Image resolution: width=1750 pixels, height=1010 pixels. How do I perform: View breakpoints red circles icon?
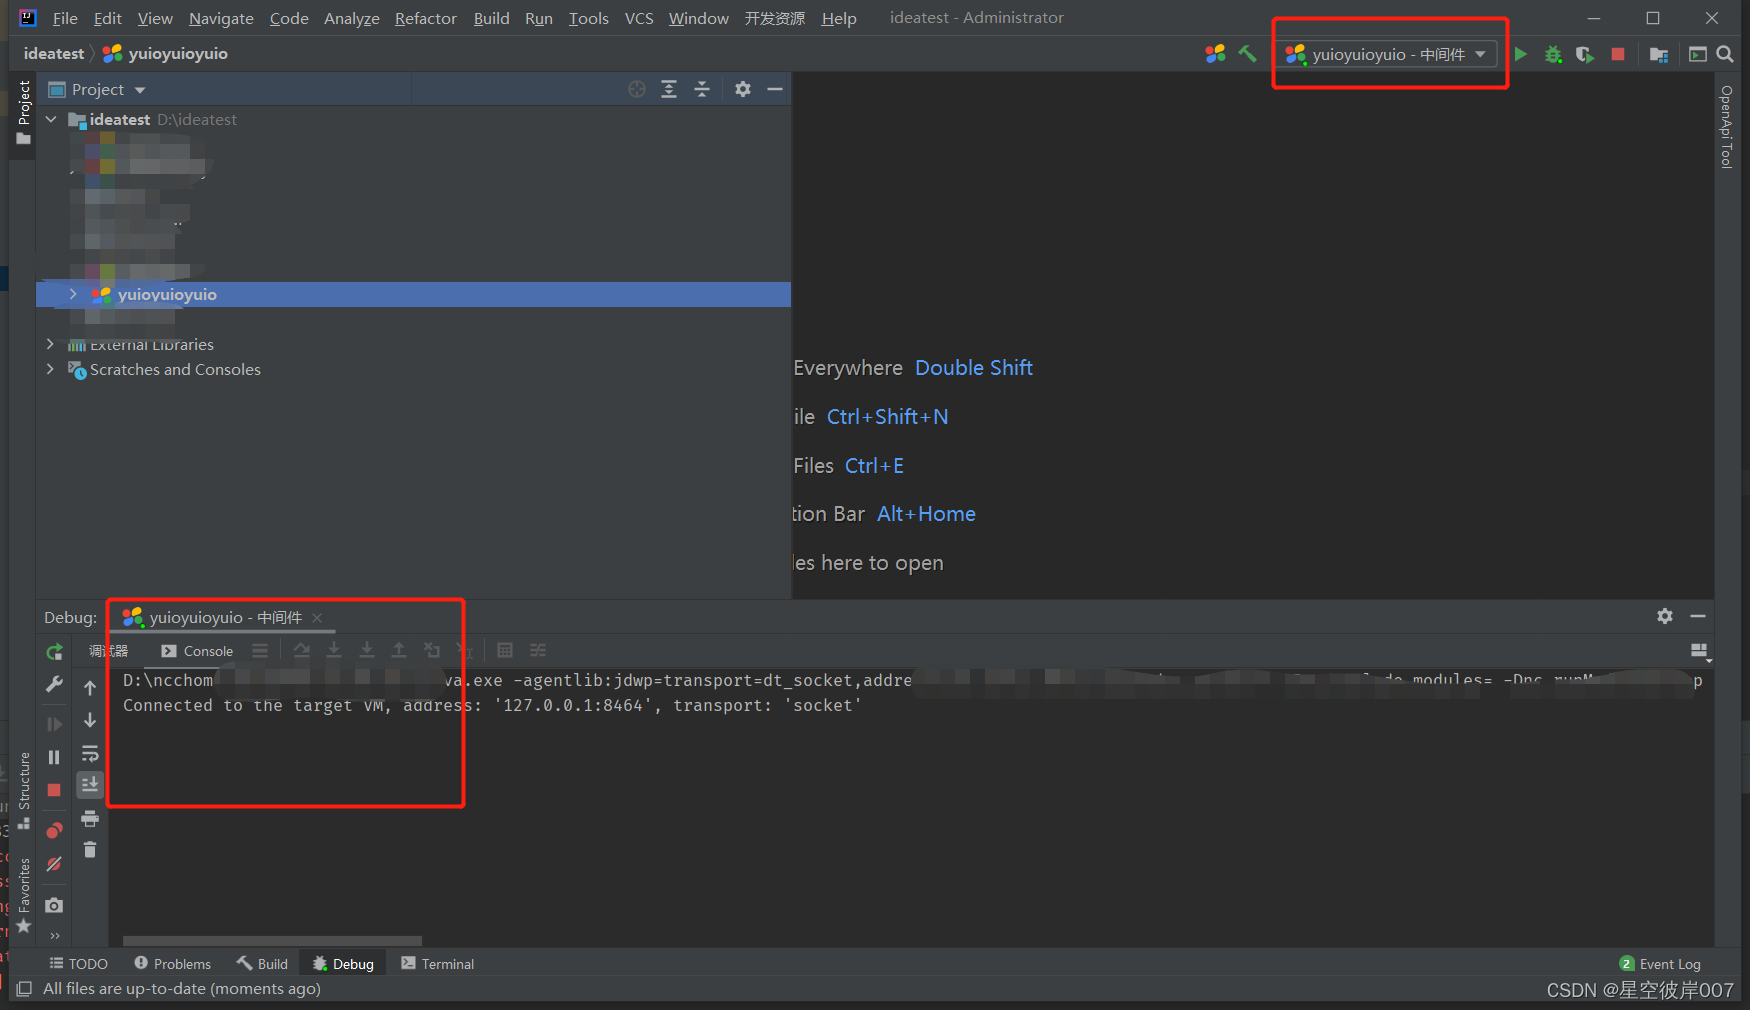tap(54, 830)
